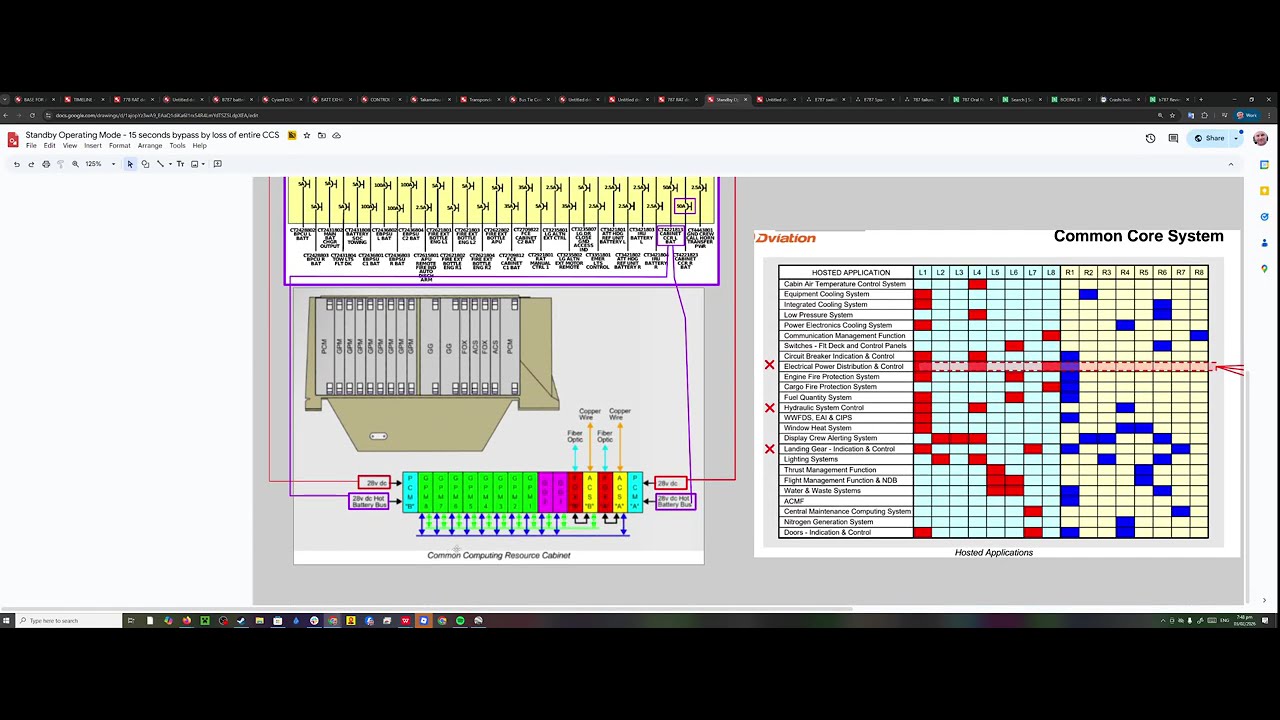Check the cloud document status icon

(x=336, y=135)
